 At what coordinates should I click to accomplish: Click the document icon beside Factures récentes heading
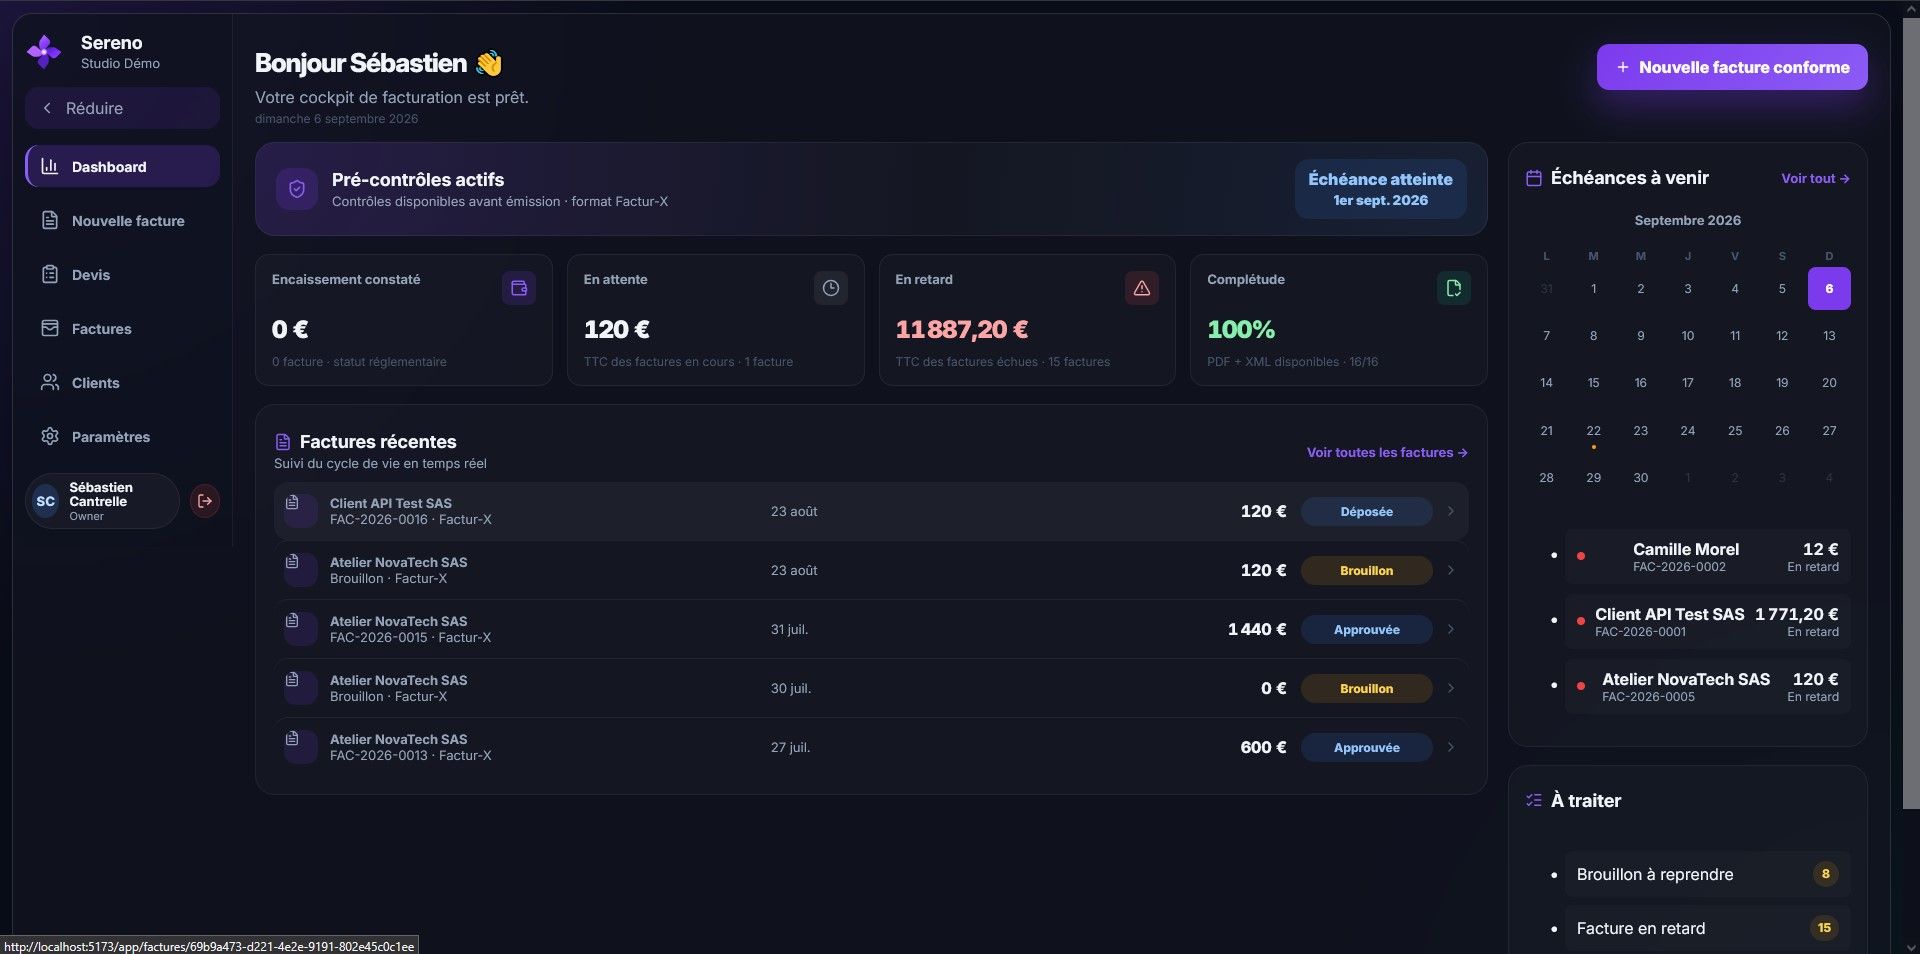(x=283, y=442)
